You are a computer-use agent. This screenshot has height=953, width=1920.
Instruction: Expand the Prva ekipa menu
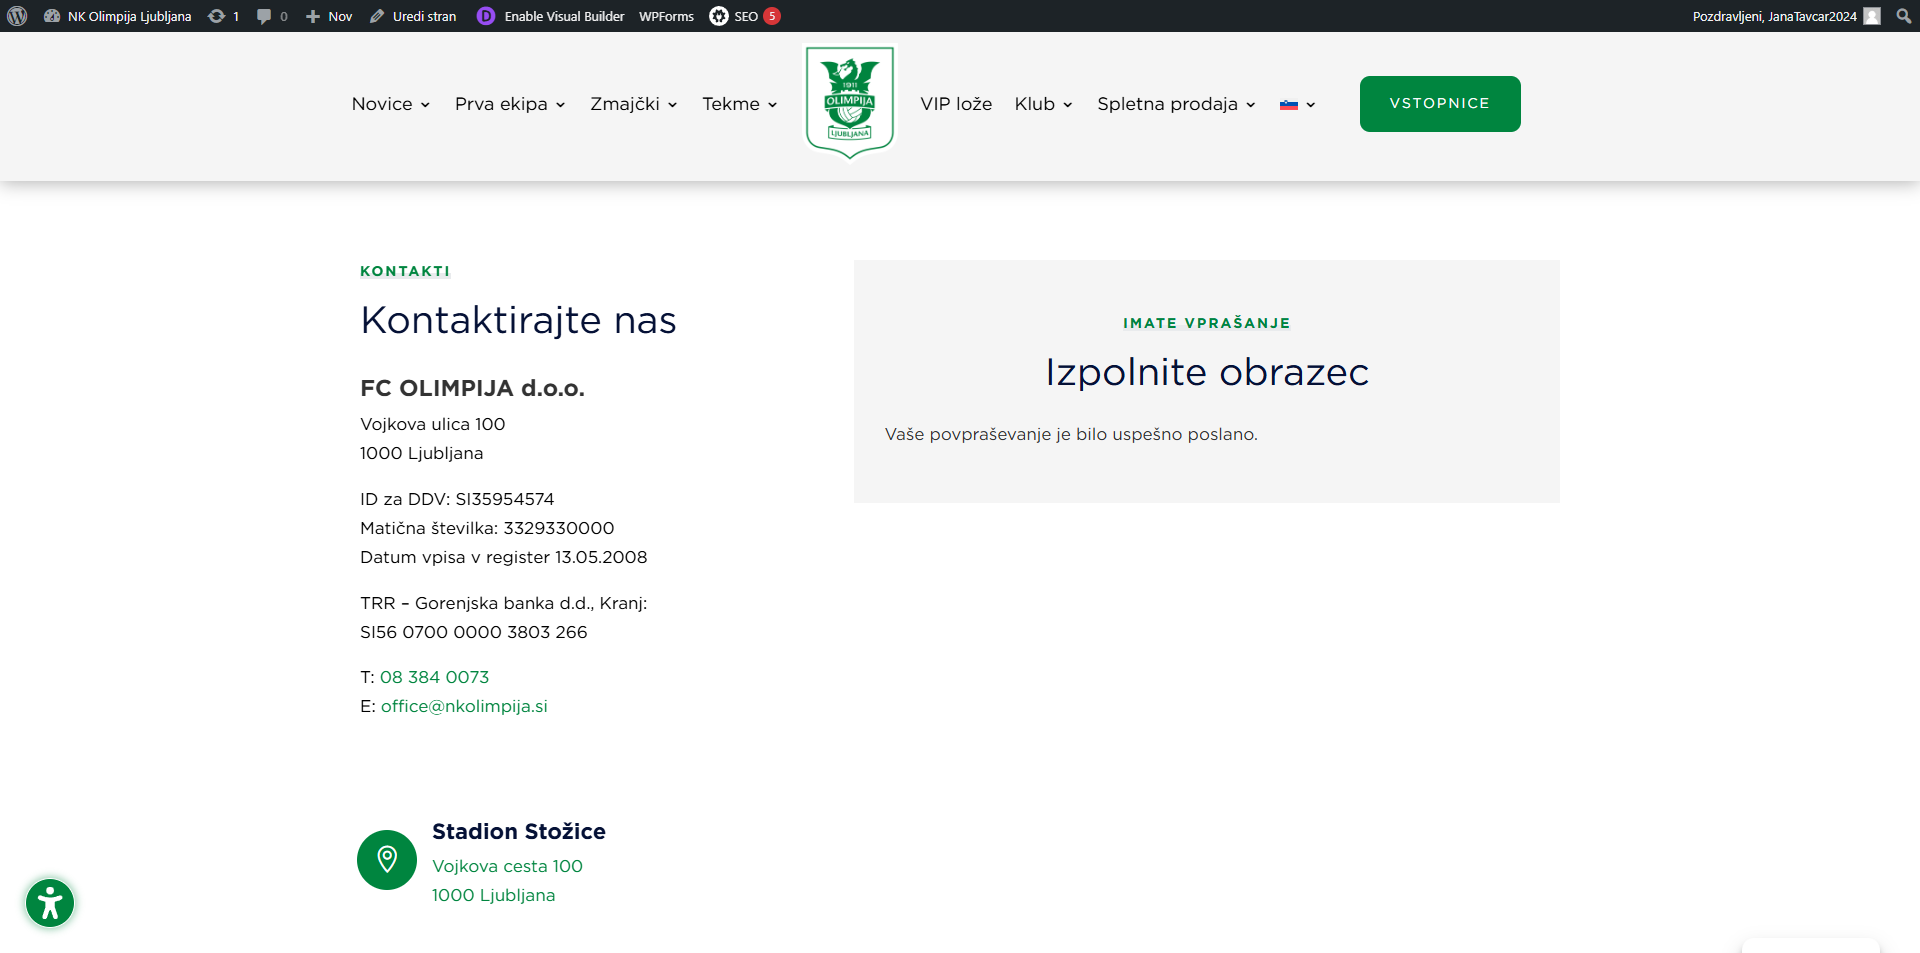510,104
